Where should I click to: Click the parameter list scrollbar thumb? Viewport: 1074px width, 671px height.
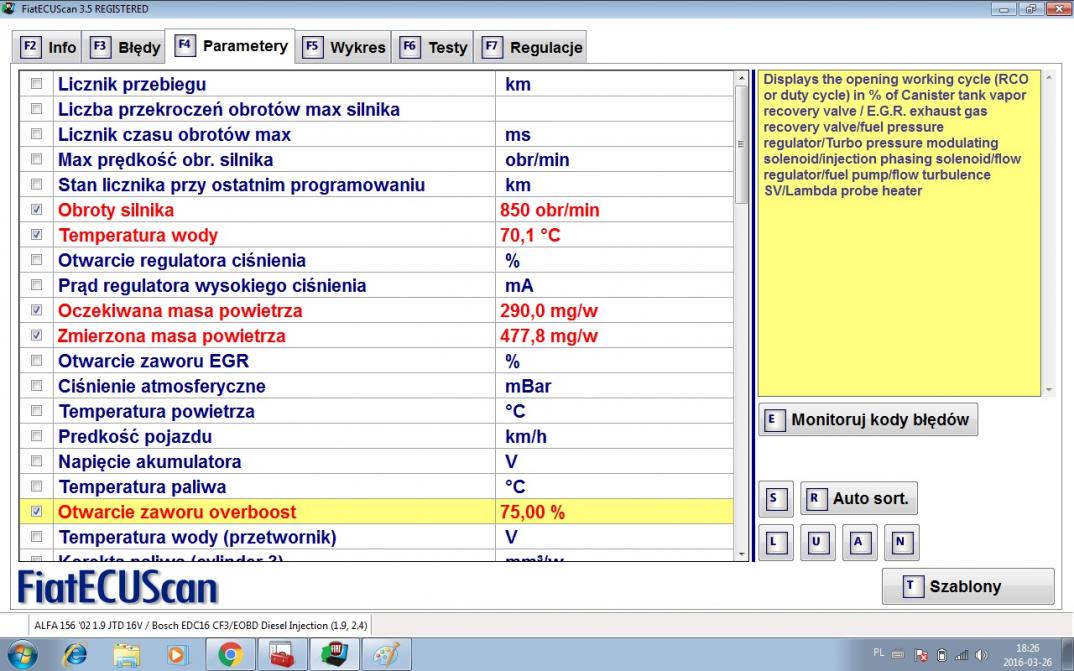[741, 144]
